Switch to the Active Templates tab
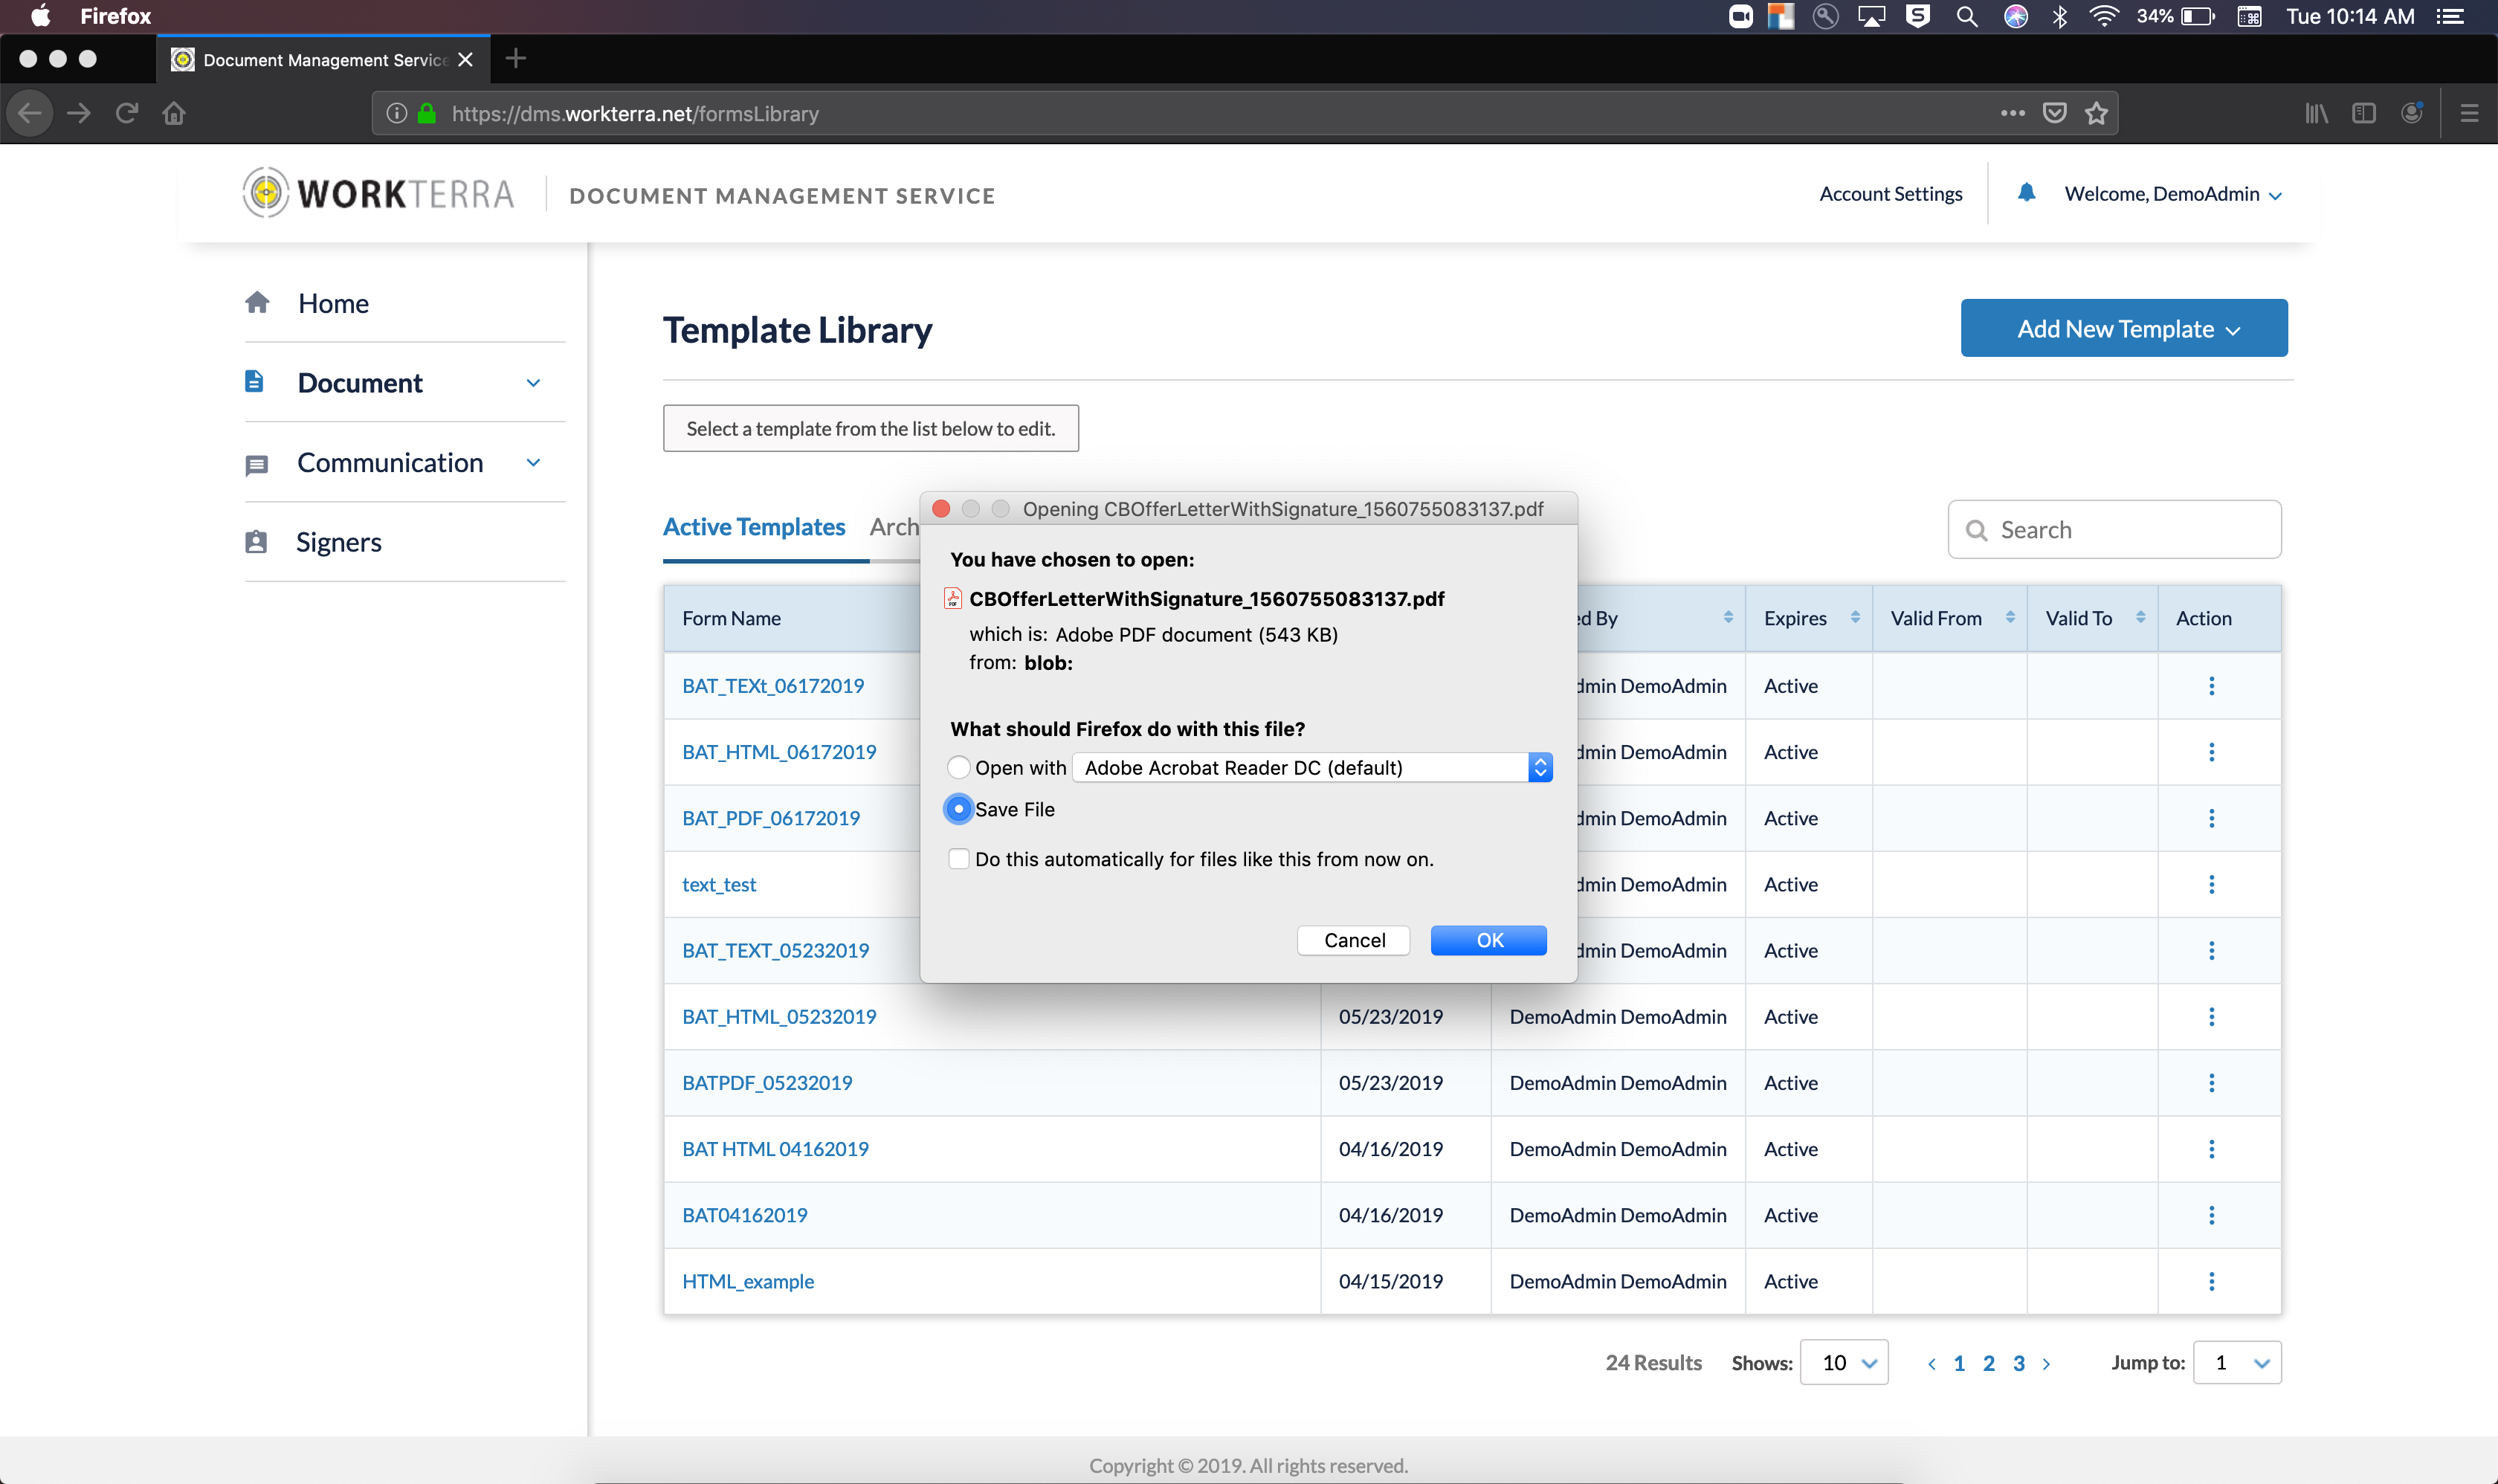Screen dimensions: 2498x1484 [754, 527]
